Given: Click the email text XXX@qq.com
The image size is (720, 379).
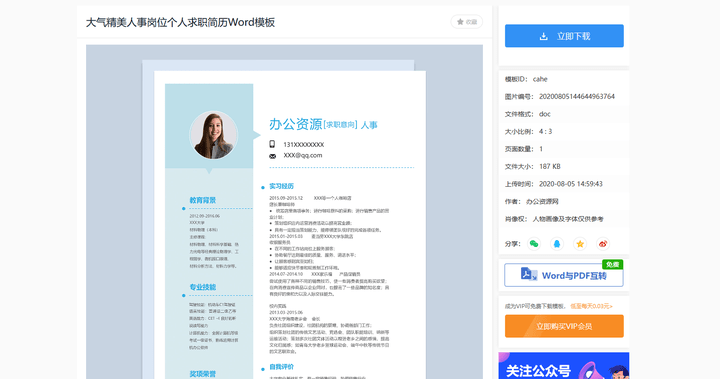Looking at the screenshot, I should click(x=303, y=155).
